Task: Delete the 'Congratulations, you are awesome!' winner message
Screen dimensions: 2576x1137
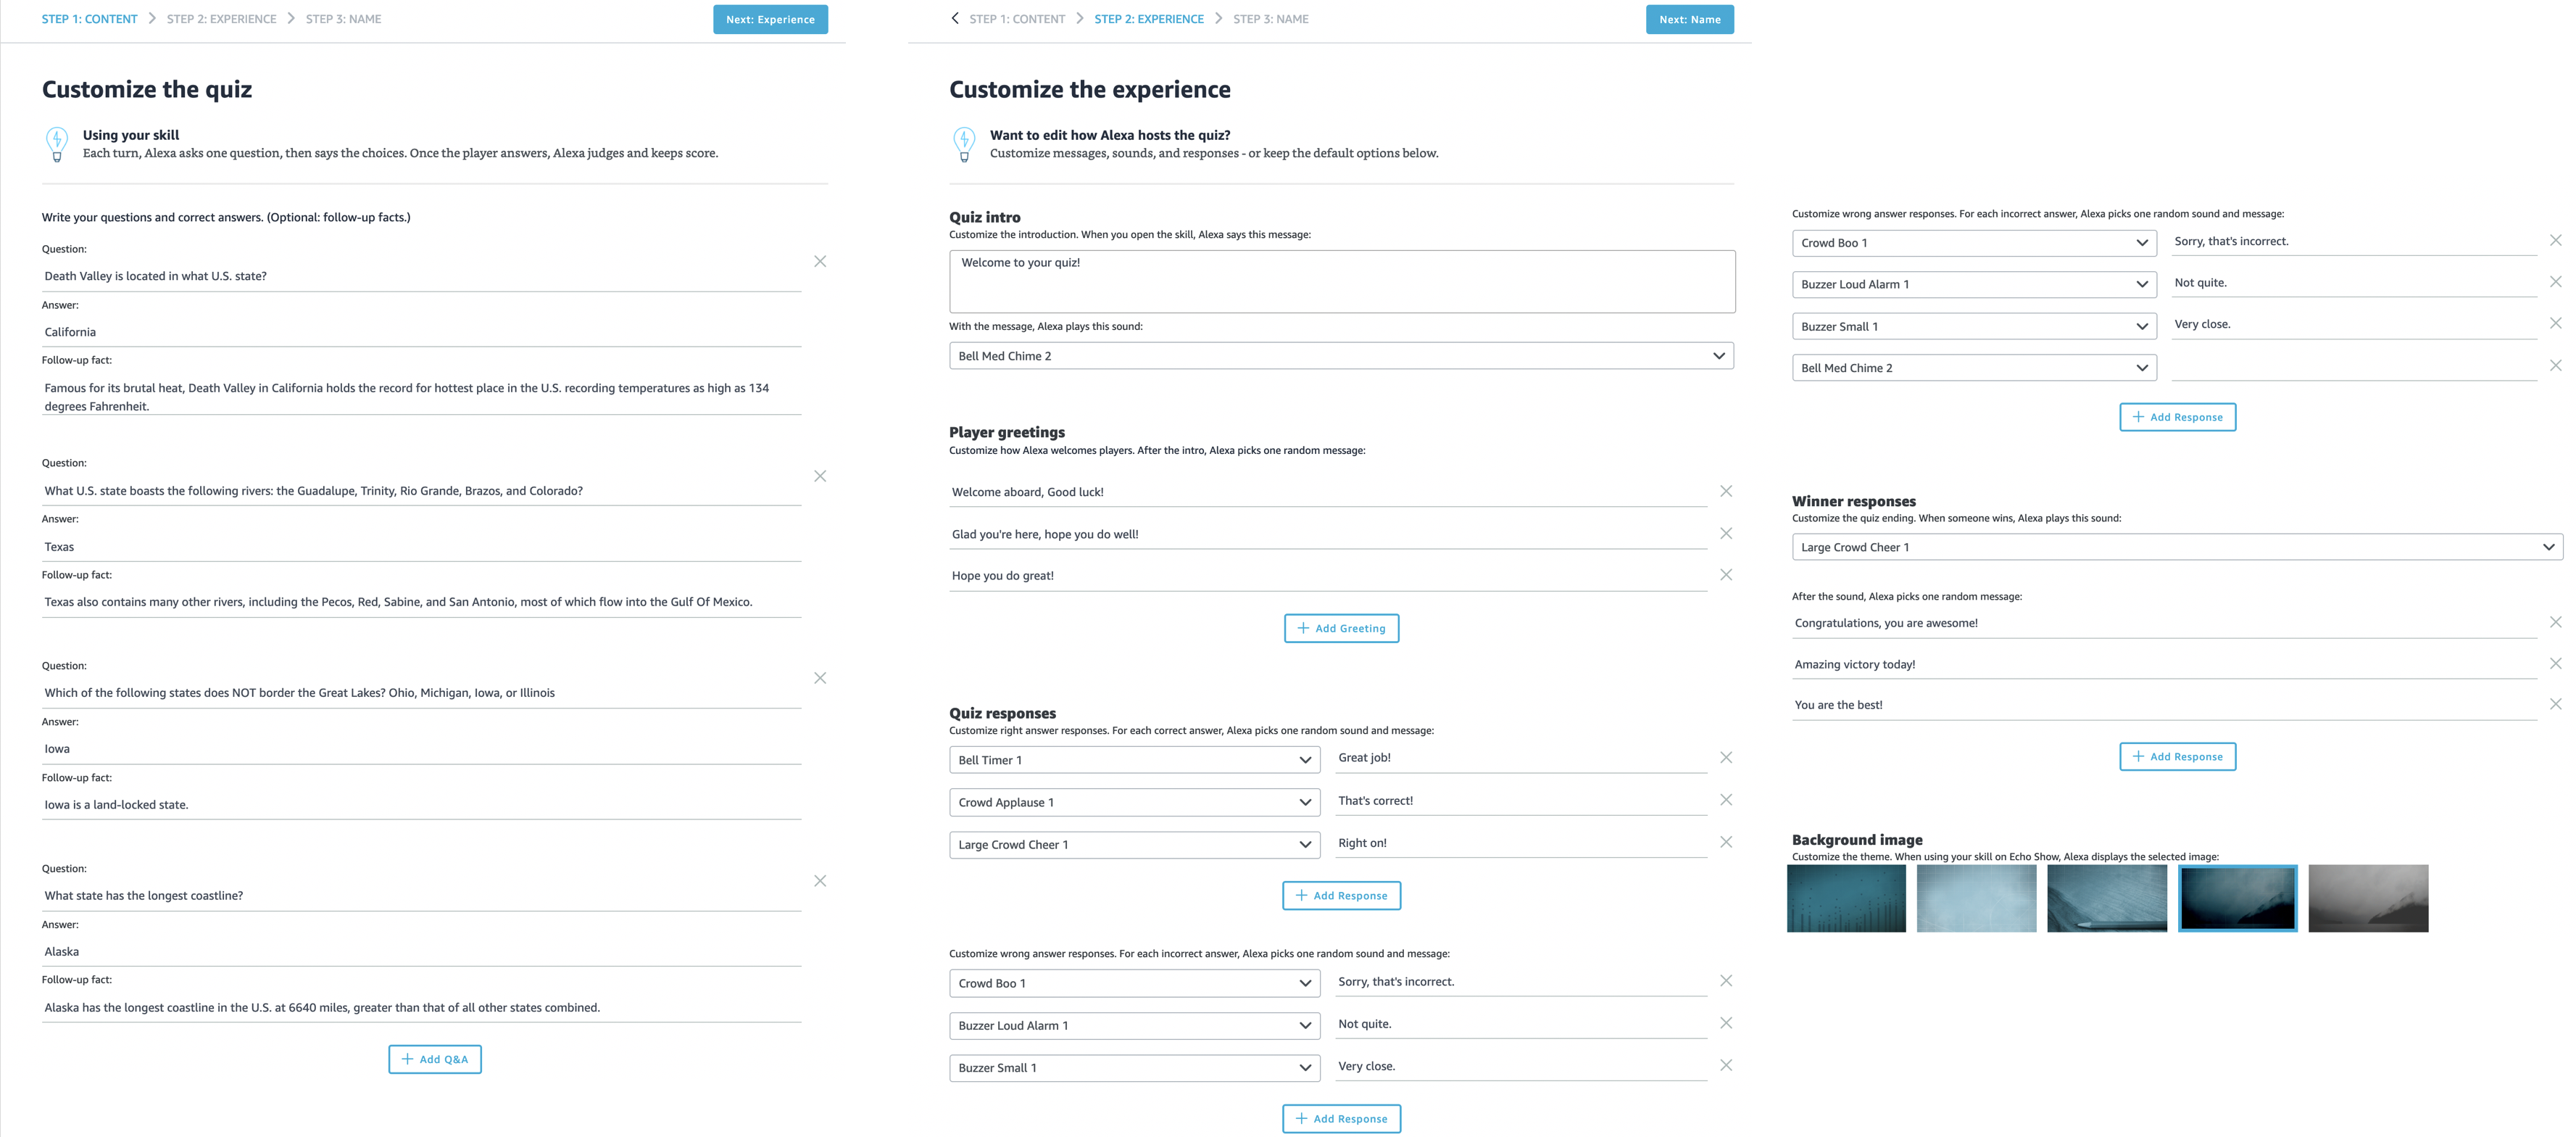Action: click(x=2555, y=622)
